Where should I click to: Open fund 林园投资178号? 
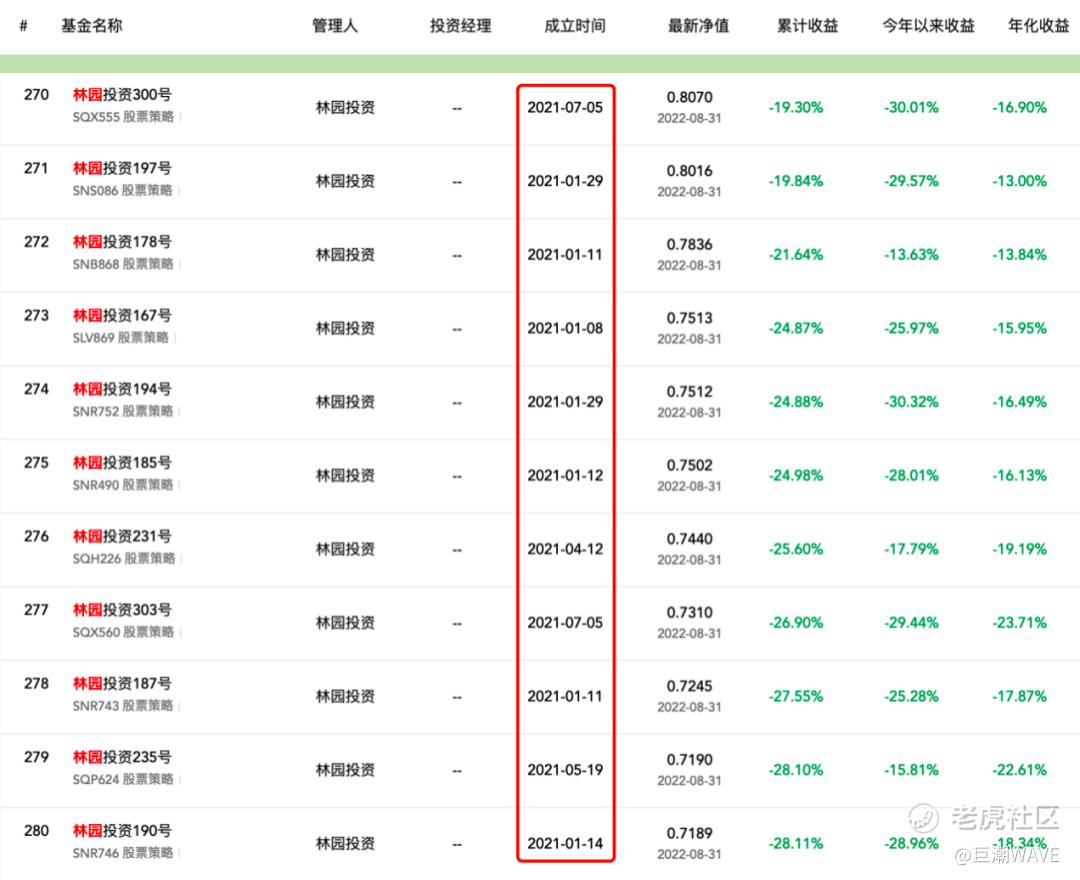[x=122, y=242]
